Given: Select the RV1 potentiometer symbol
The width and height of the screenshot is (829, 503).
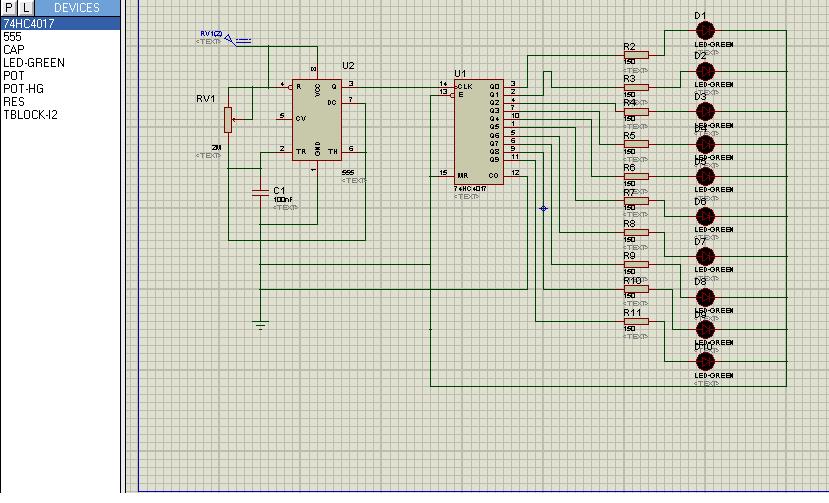Looking at the screenshot, I should point(228,120).
